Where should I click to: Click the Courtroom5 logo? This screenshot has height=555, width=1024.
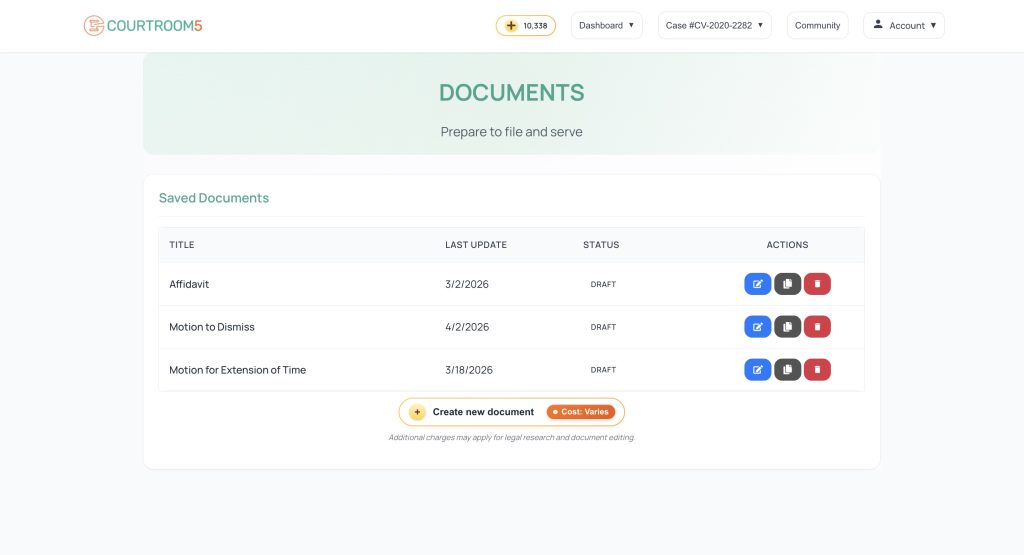coord(143,25)
